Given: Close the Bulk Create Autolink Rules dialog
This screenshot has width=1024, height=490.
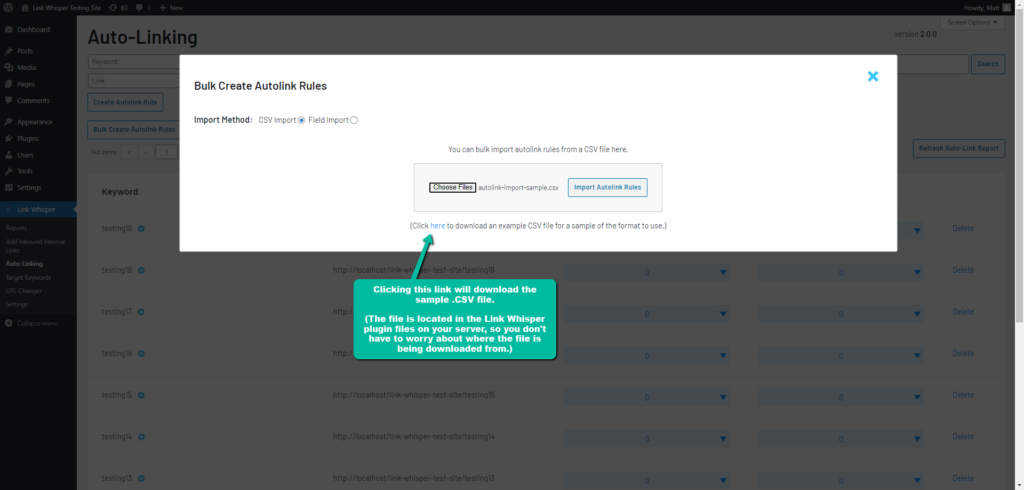Looking at the screenshot, I should coord(872,76).
